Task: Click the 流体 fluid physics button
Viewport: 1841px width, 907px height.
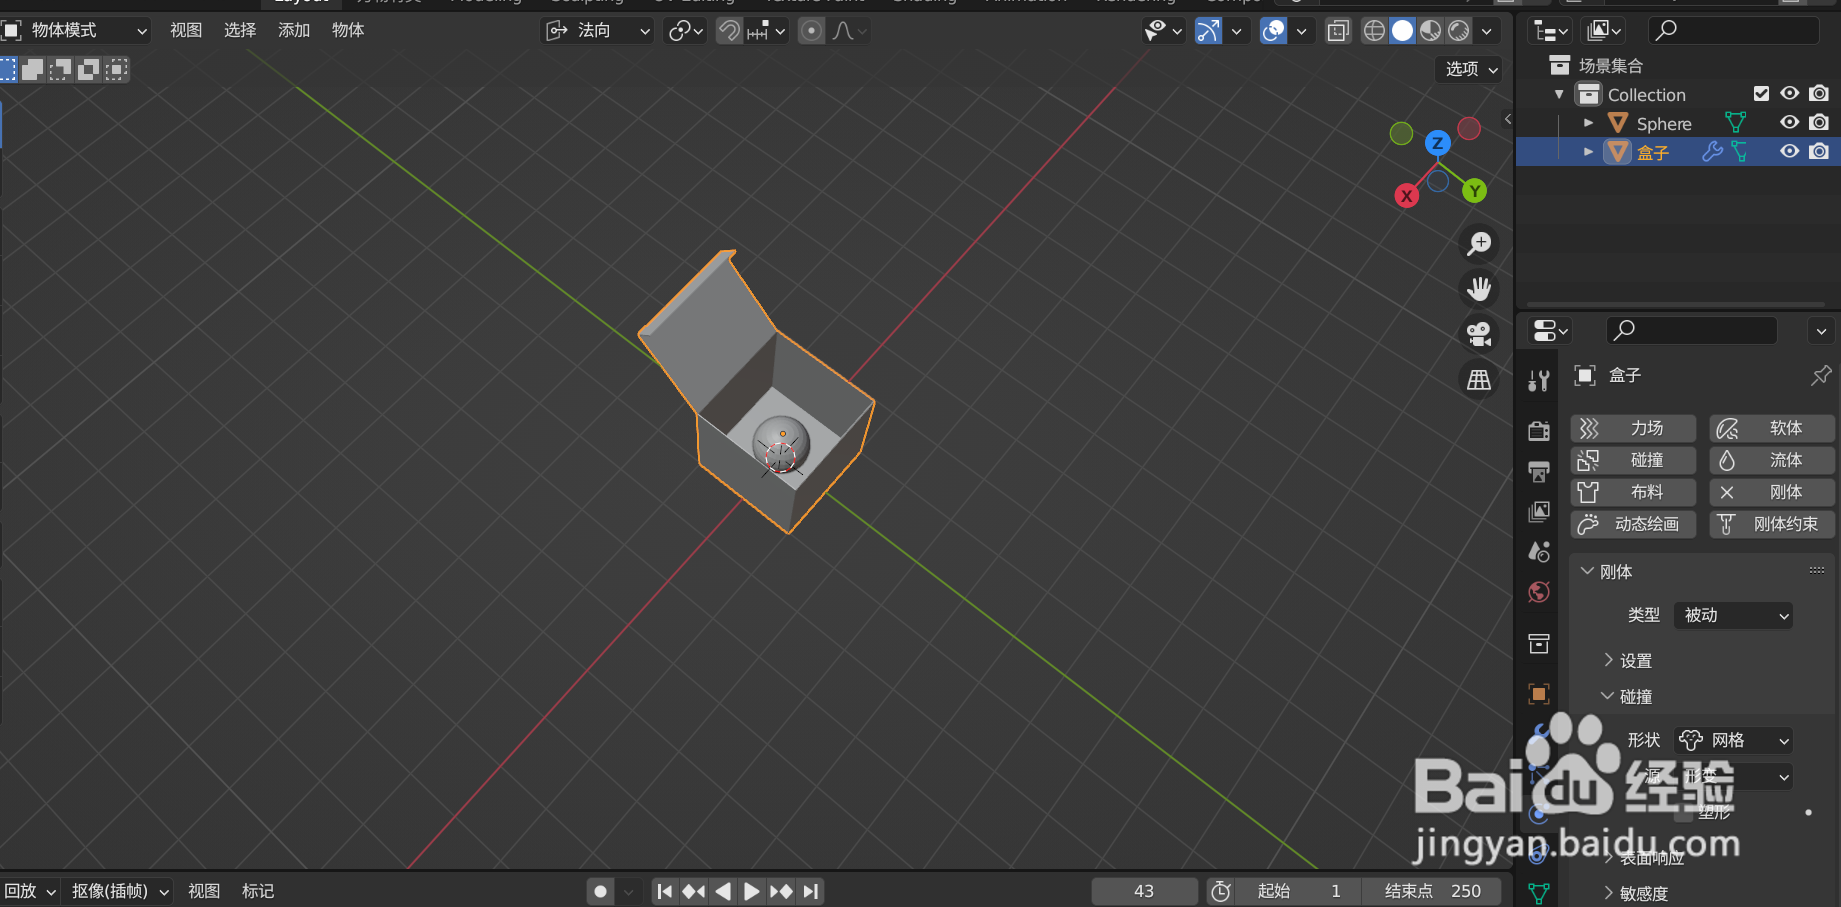Action: (x=1772, y=460)
